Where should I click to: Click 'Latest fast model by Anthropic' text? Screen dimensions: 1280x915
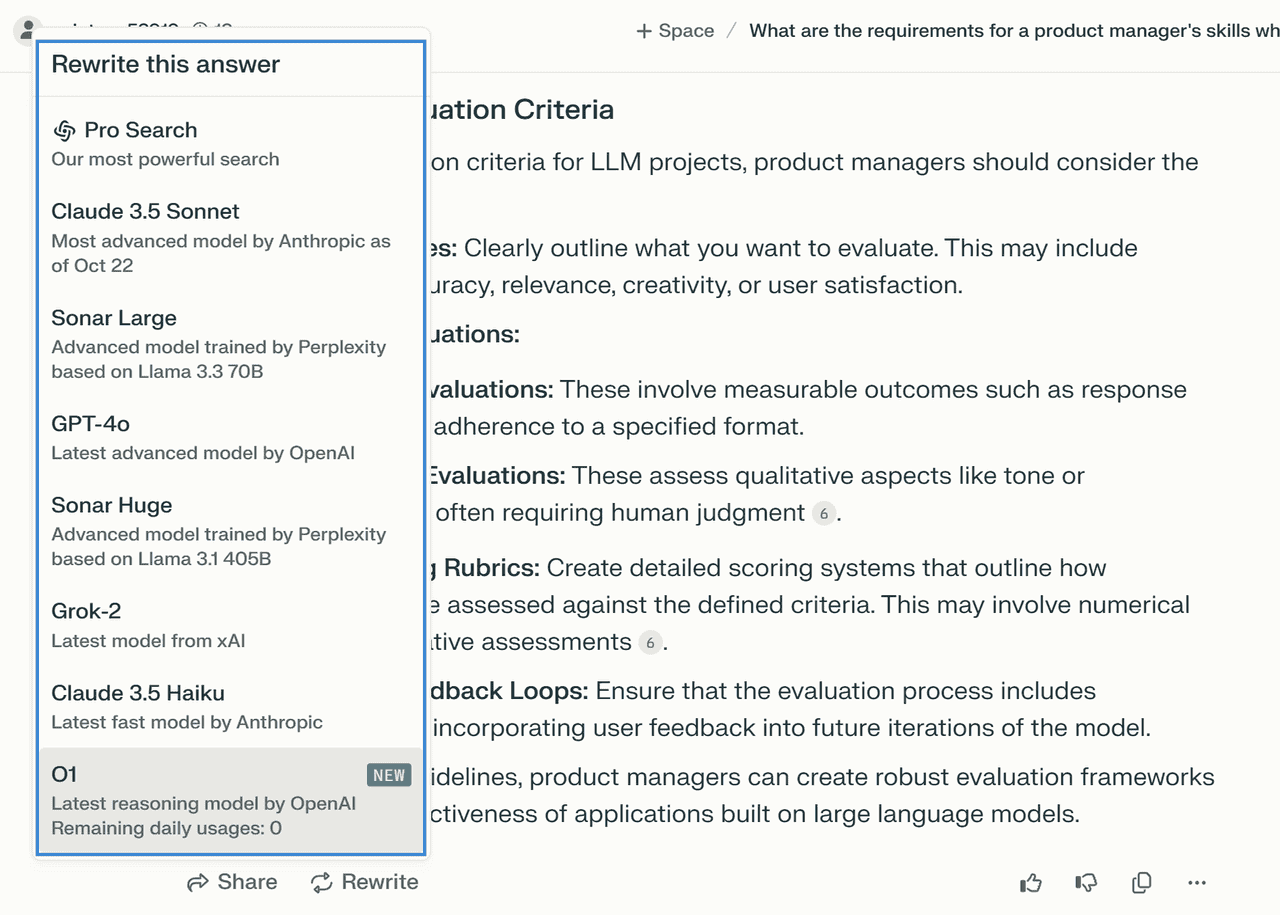coord(187,722)
